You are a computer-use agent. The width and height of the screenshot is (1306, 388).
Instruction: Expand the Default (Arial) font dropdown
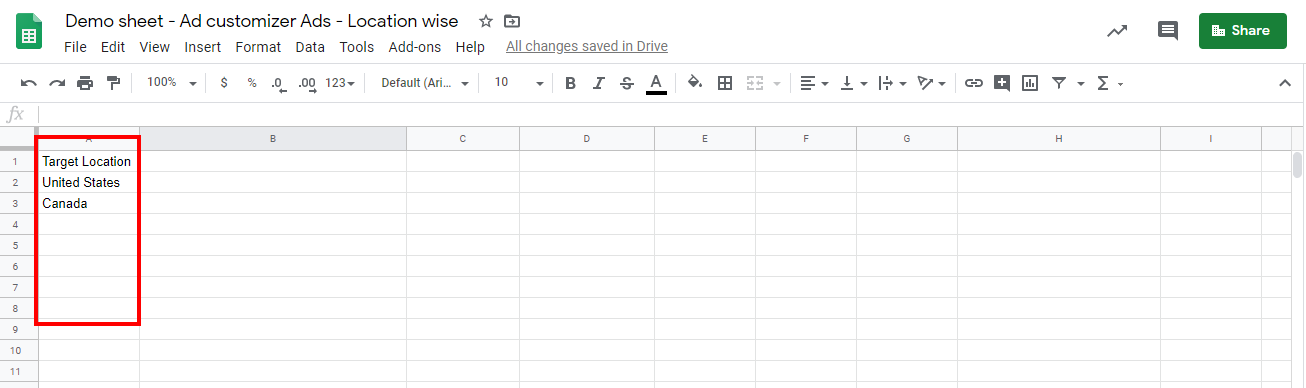[x=424, y=83]
